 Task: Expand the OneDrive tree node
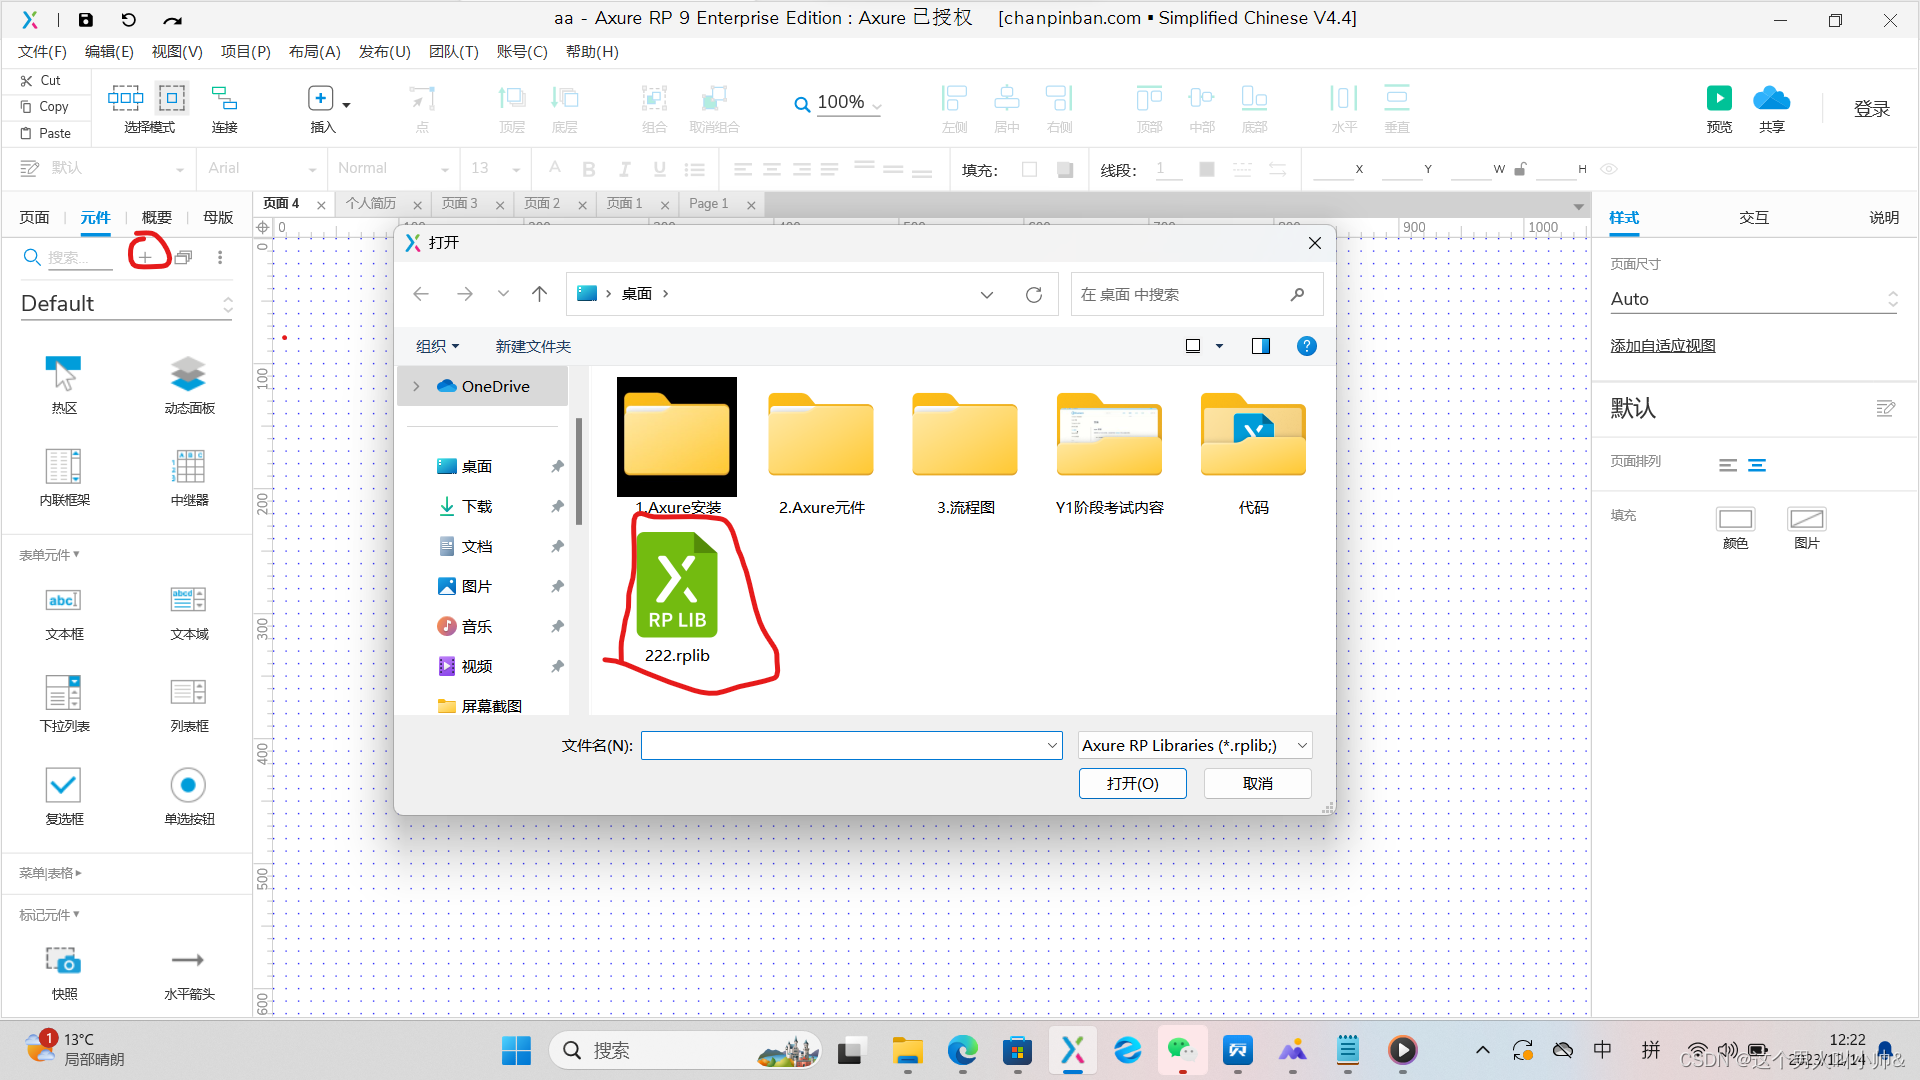[x=417, y=386]
